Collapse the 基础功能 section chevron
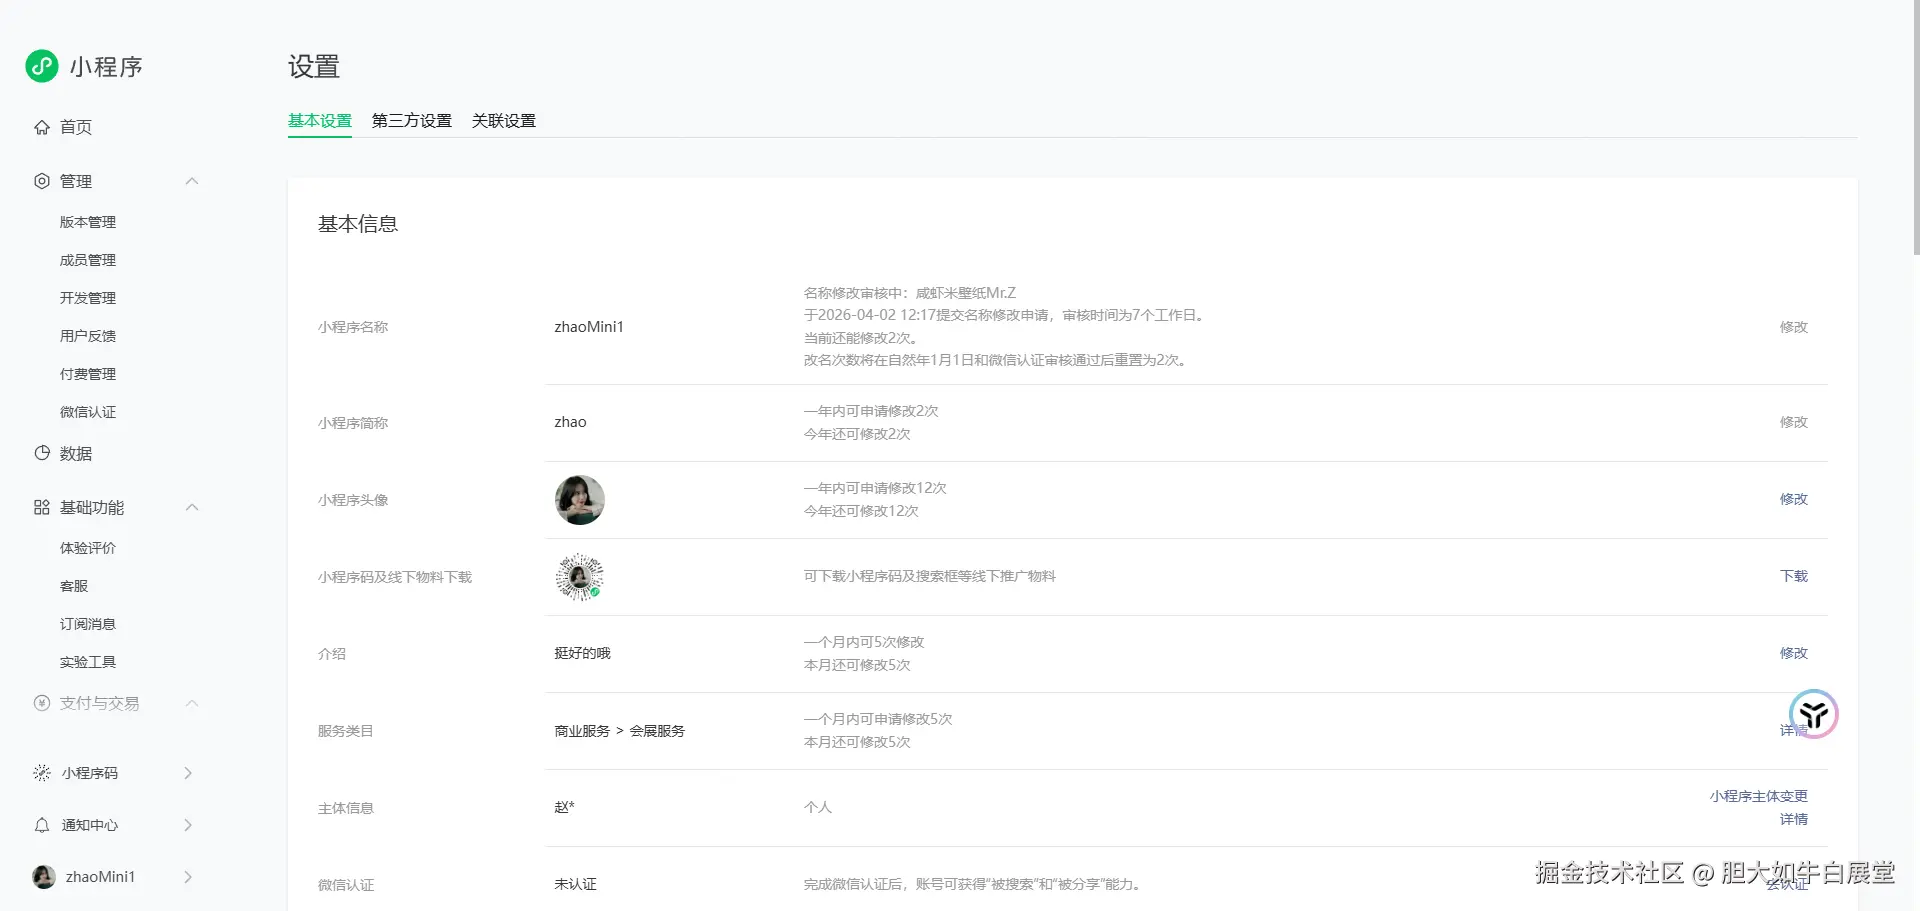Image resolution: width=1920 pixels, height=911 pixels. (x=192, y=507)
